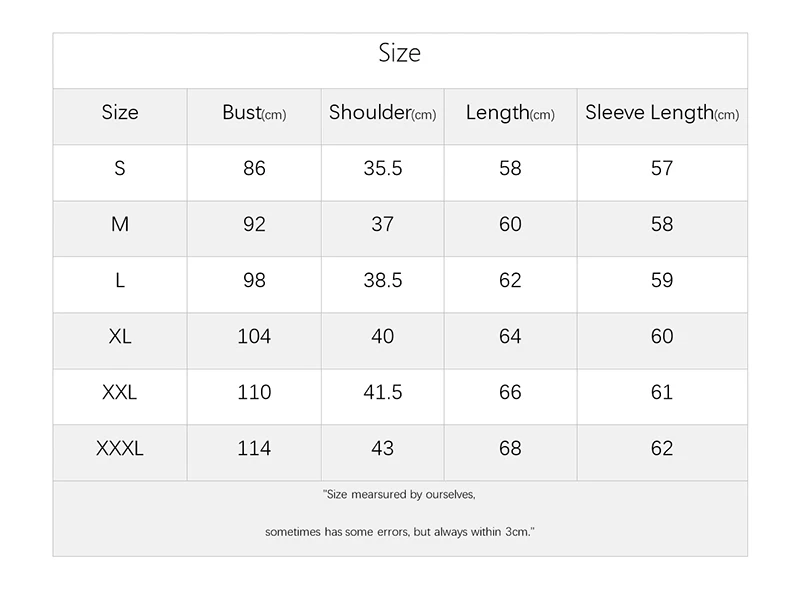Click the M size row label

click(x=120, y=224)
